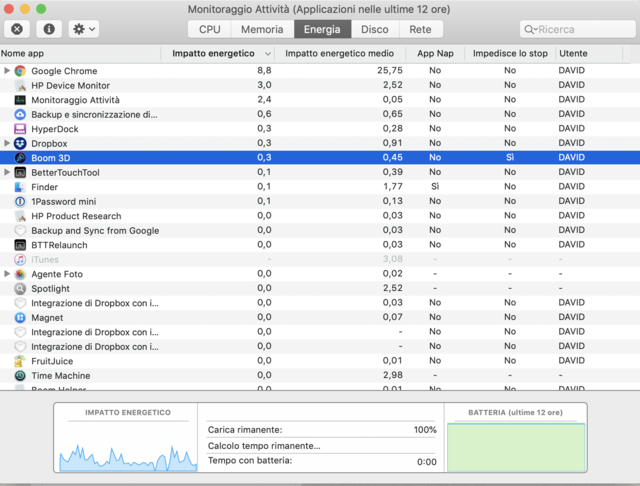Select the FruitJuice row name
The width and height of the screenshot is (640, 486).
(52, 361)
